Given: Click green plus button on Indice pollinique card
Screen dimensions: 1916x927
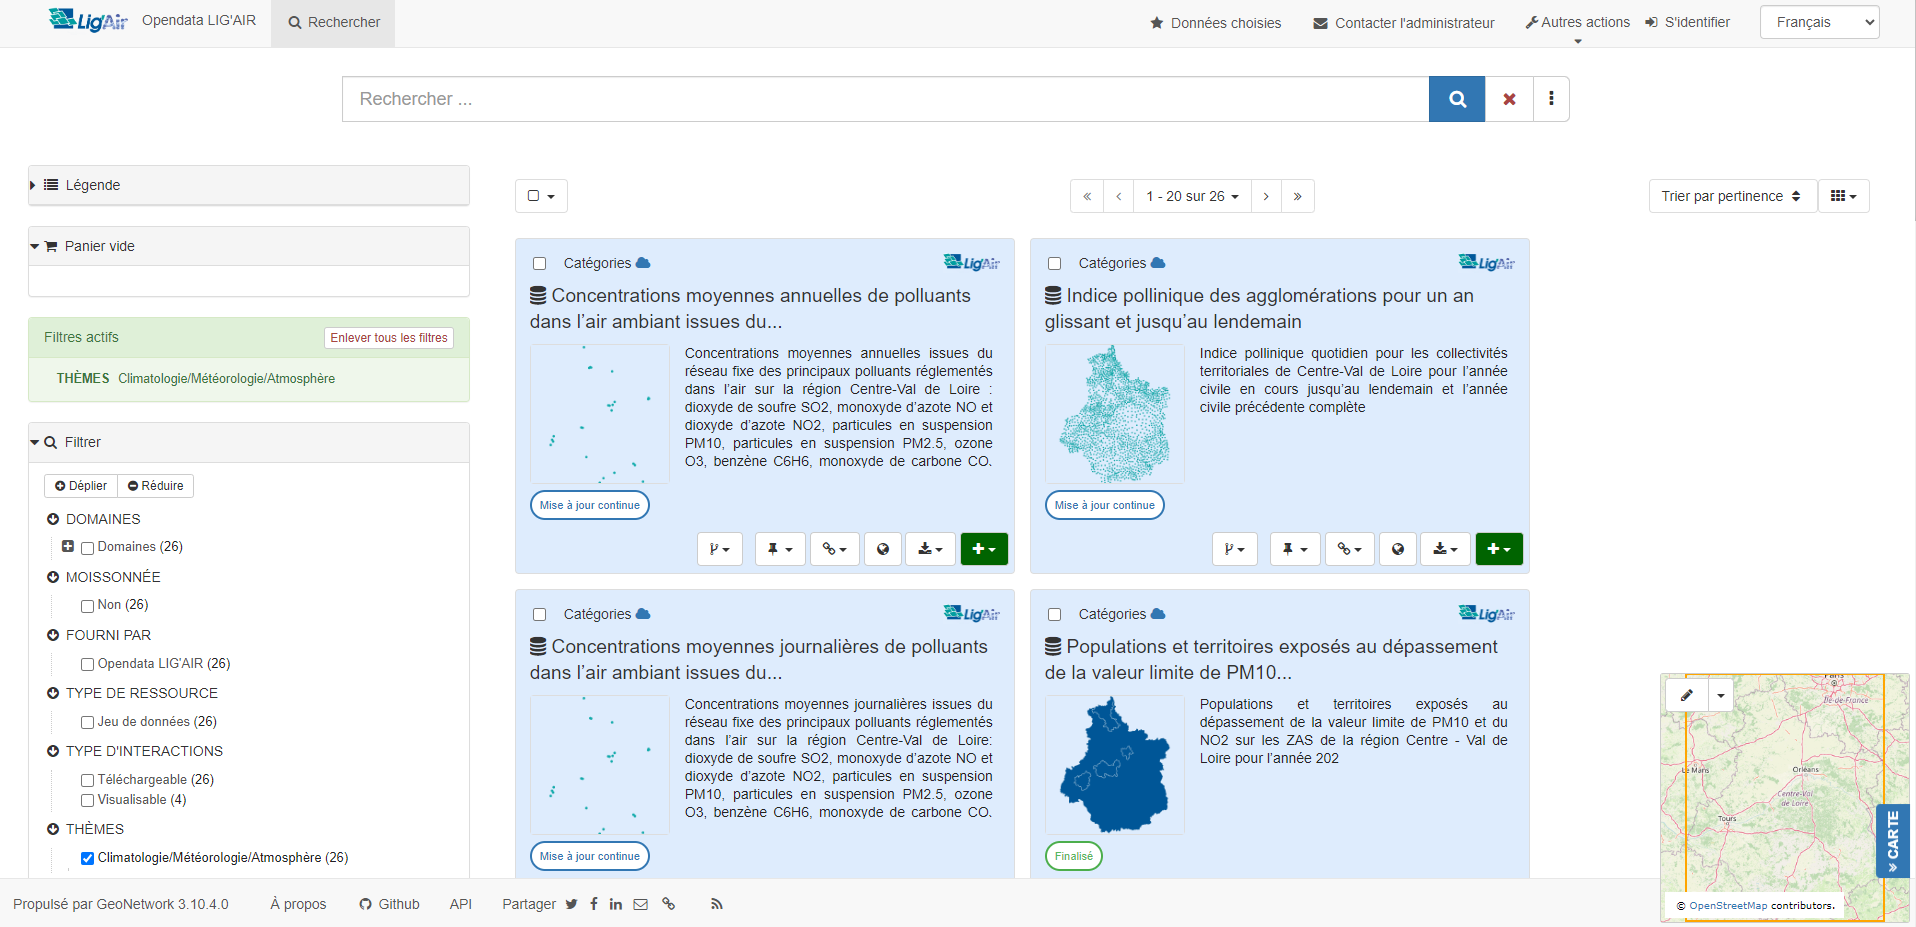Looking at the screenshot, I should (1499, 549).
